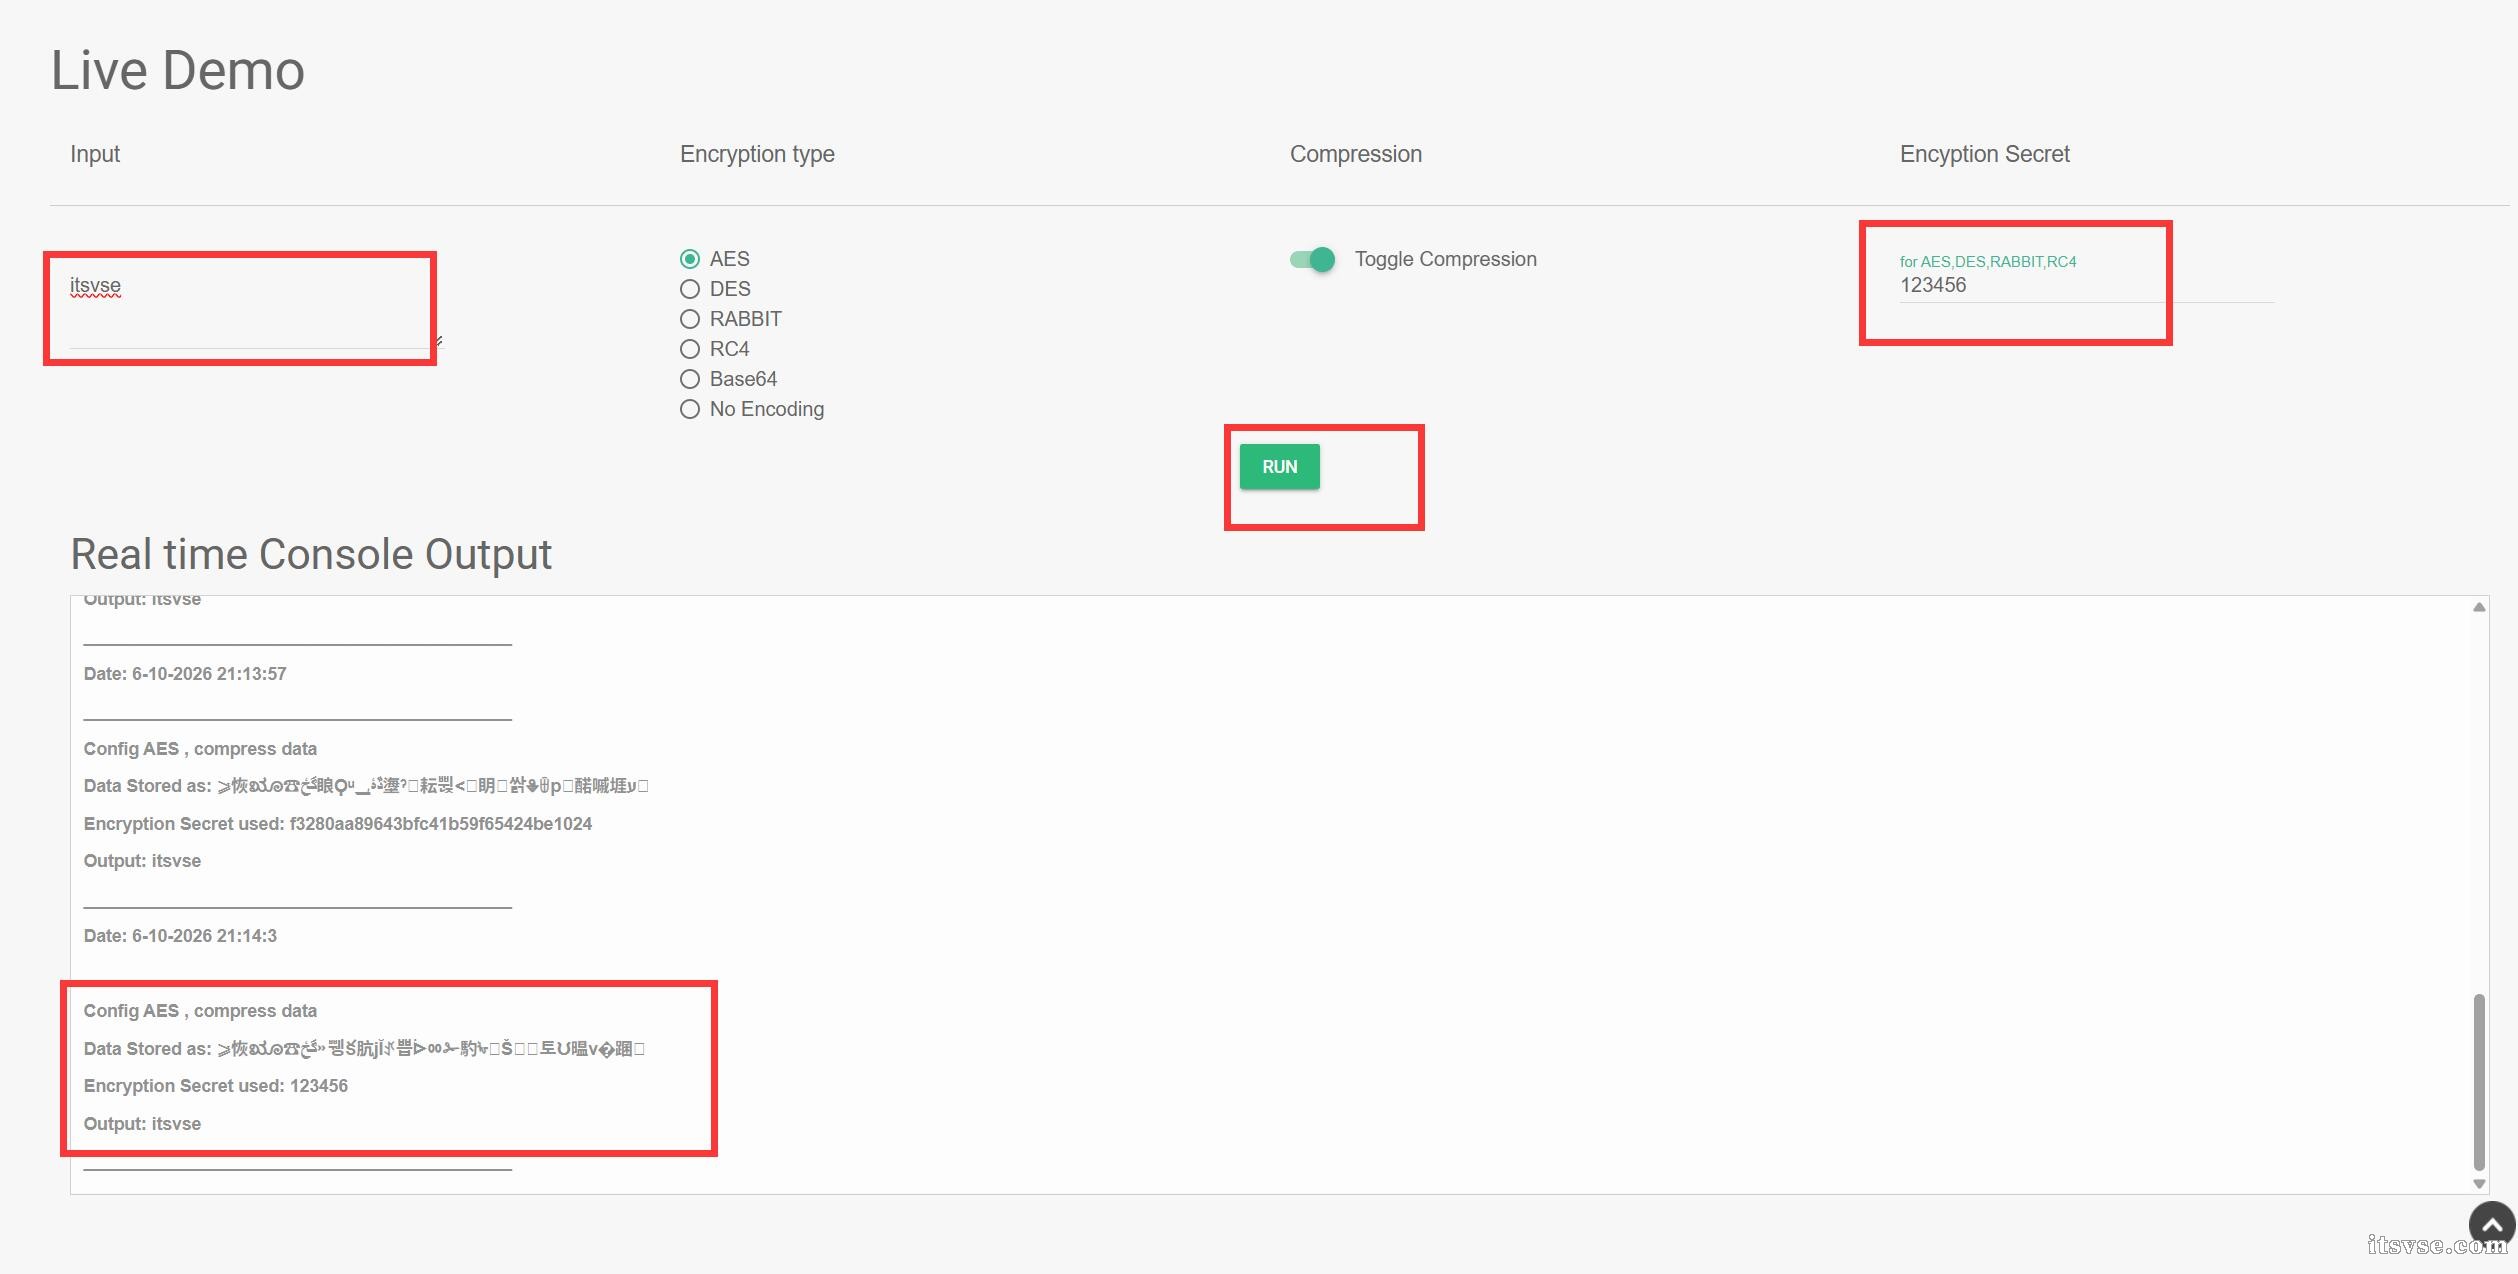The height and width of the screenshot is (1274, 2518).
Task: Click the 'Compression' column header
Action: [1356, 154]
